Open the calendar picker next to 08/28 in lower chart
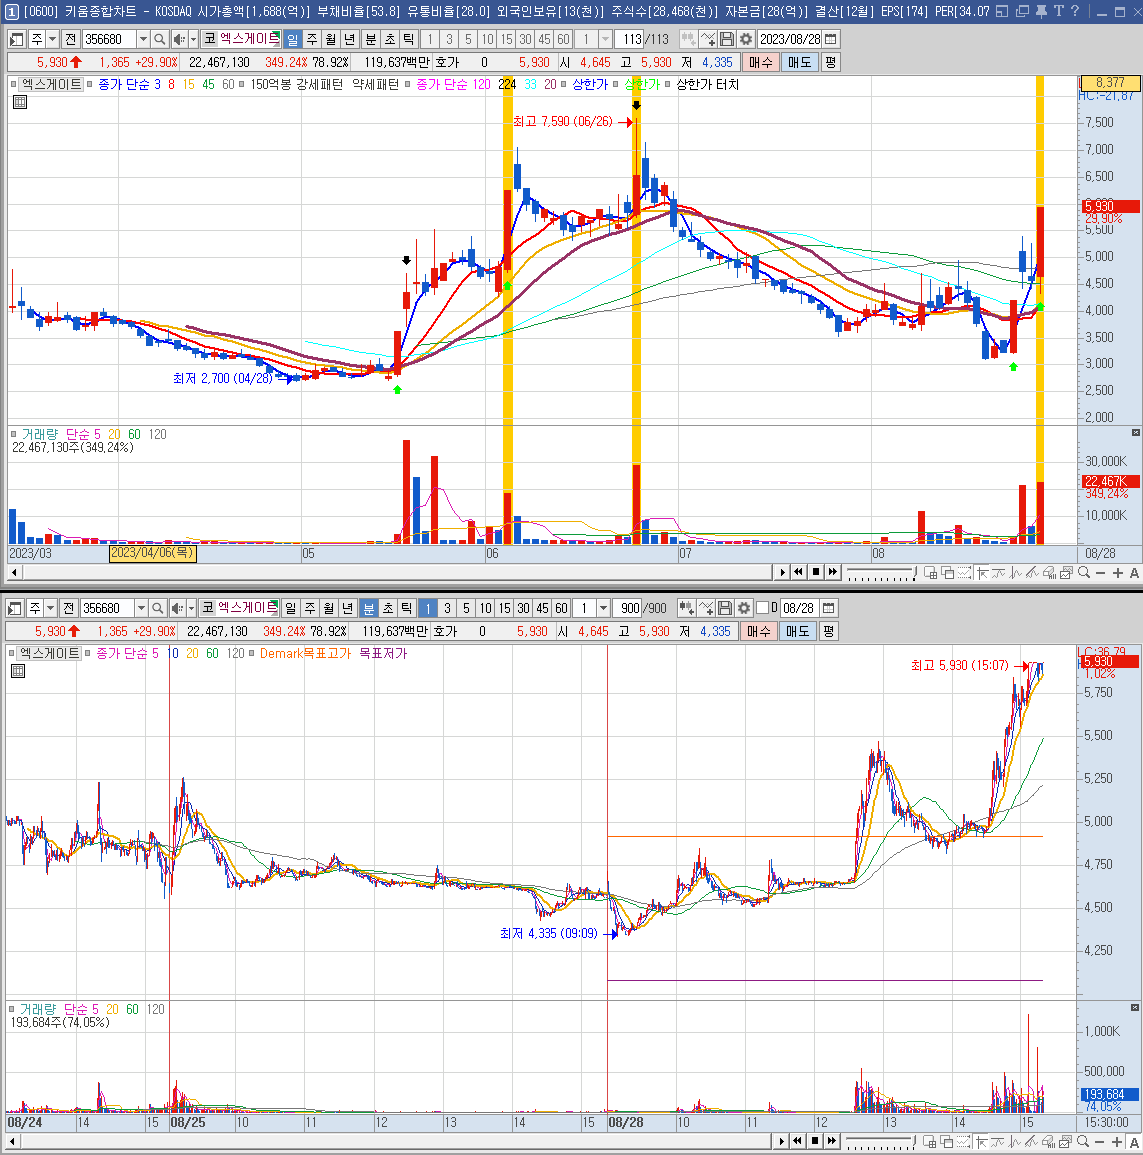This screenshot has height=1155, width=1143. (x=829, y=608)
